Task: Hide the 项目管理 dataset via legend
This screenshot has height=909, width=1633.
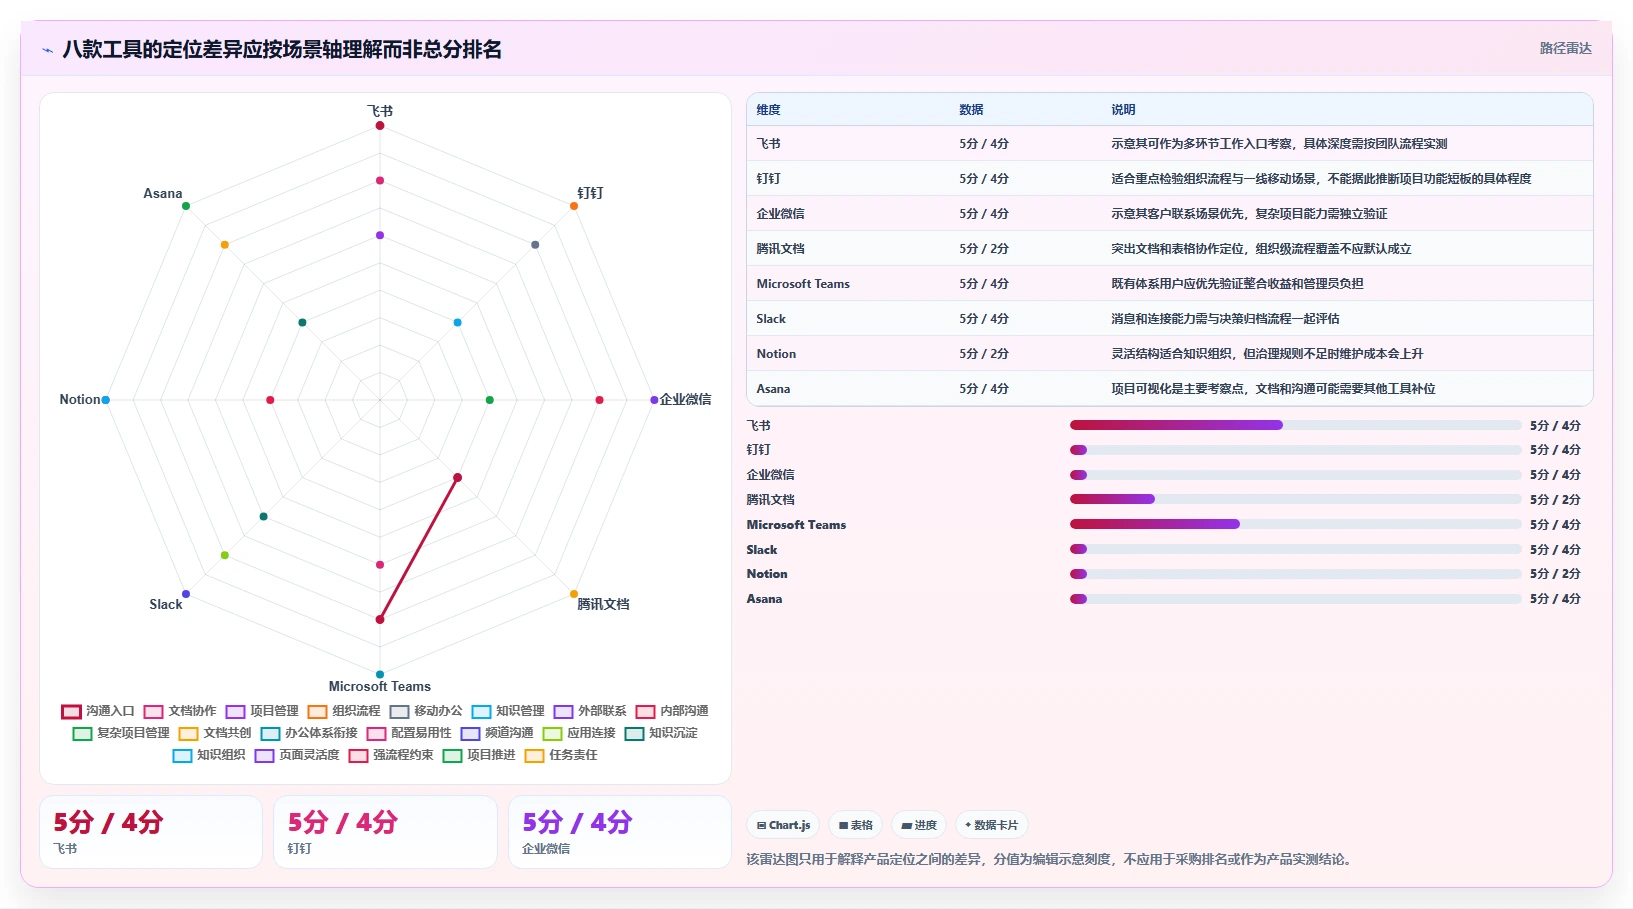Action: point(262,711)
